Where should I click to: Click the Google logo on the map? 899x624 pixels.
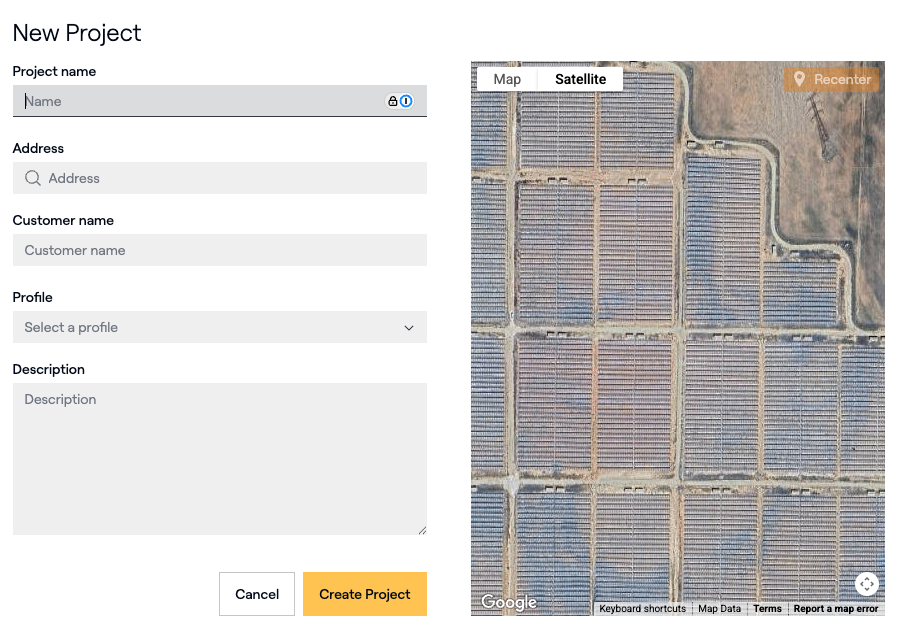(509, 602)
